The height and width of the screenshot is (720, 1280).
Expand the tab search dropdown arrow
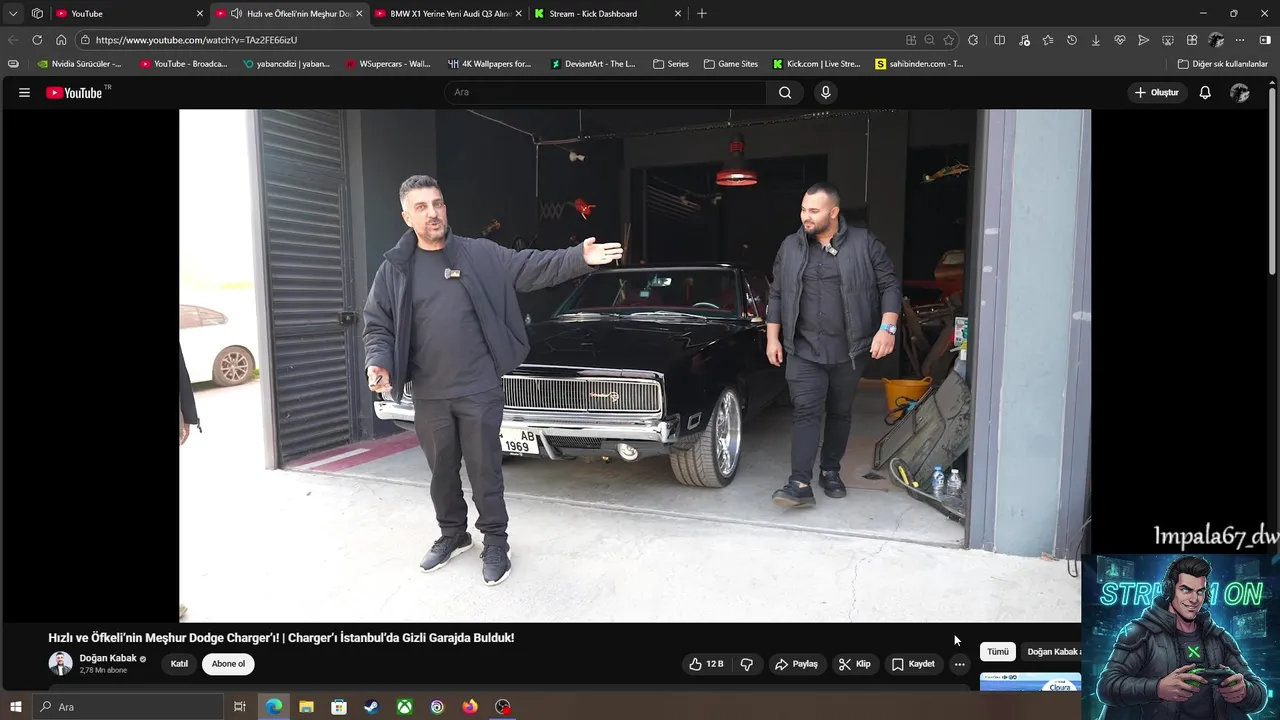pos(13,14)
